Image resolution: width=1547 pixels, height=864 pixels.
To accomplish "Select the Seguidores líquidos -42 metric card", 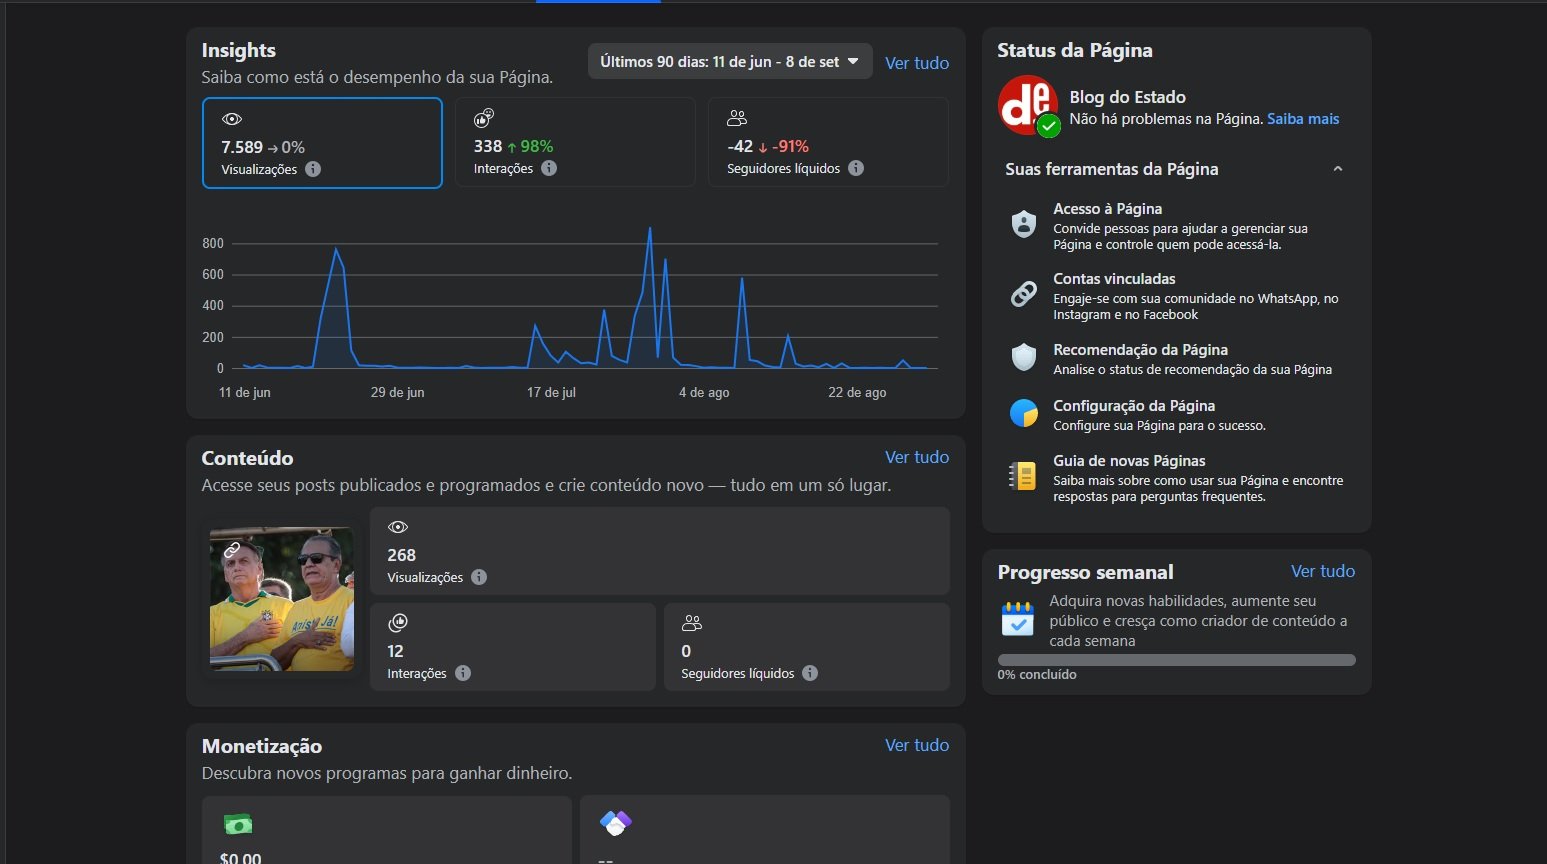I will click(x=828, y=143).
